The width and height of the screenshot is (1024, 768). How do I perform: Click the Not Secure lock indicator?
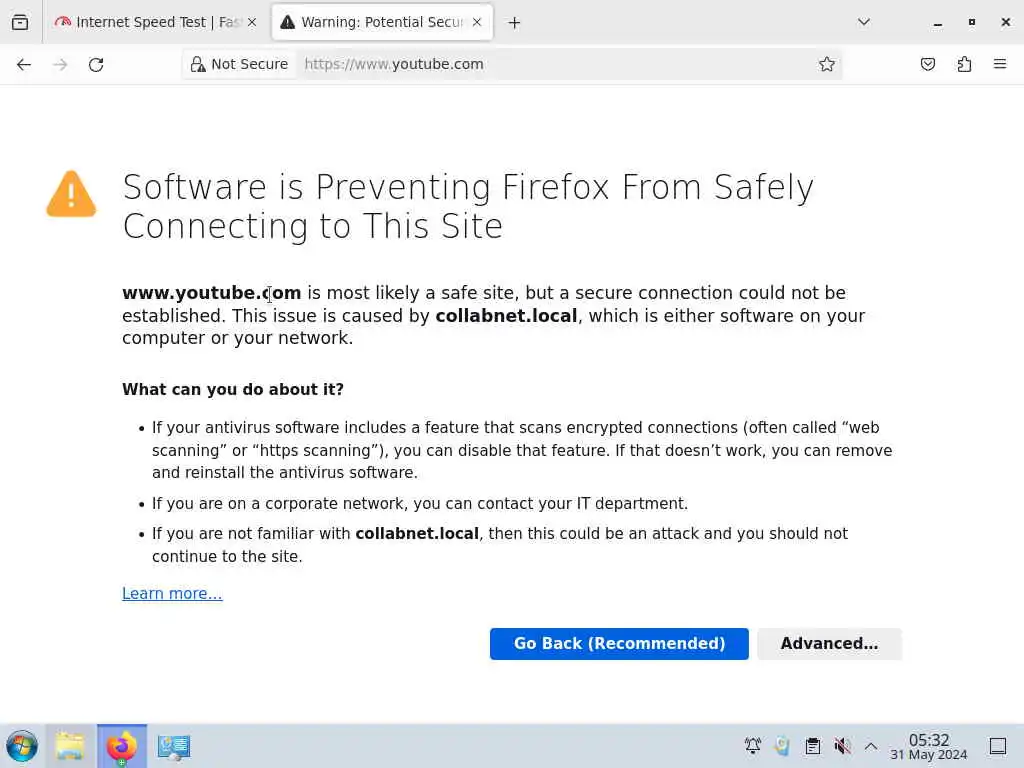click(239, 64)
